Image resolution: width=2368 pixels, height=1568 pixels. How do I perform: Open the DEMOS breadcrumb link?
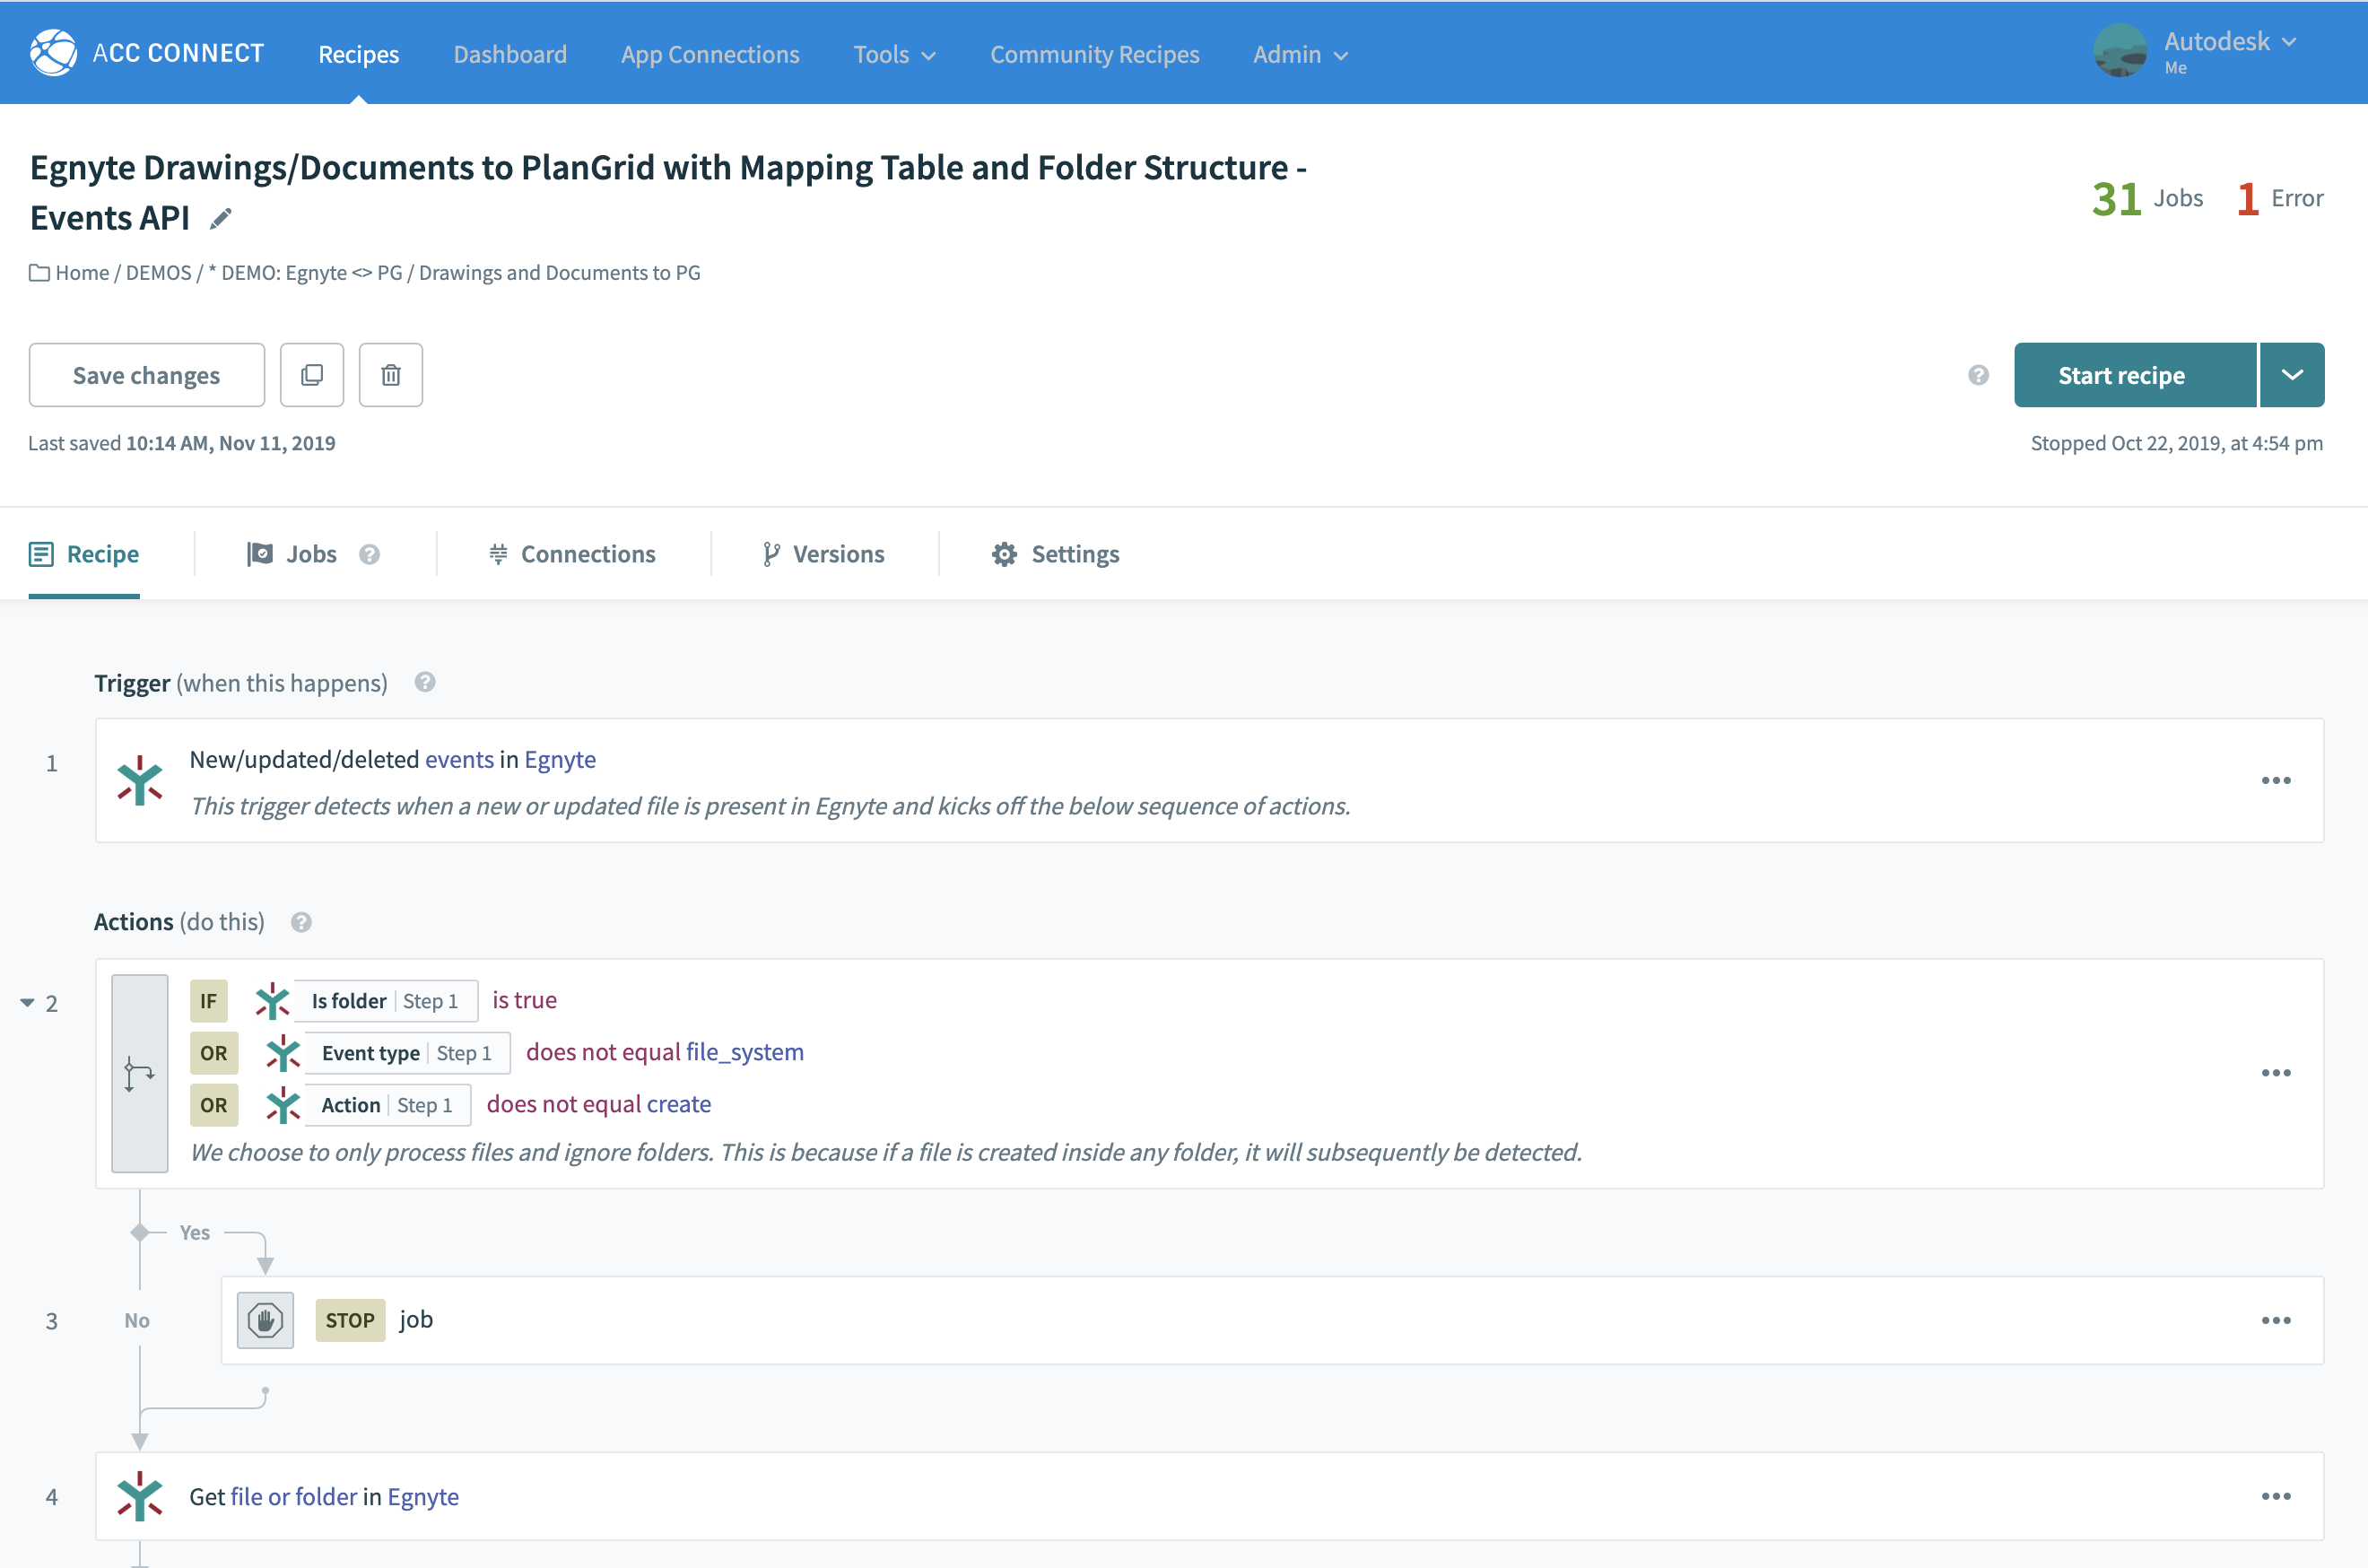[x=158, y=273]
